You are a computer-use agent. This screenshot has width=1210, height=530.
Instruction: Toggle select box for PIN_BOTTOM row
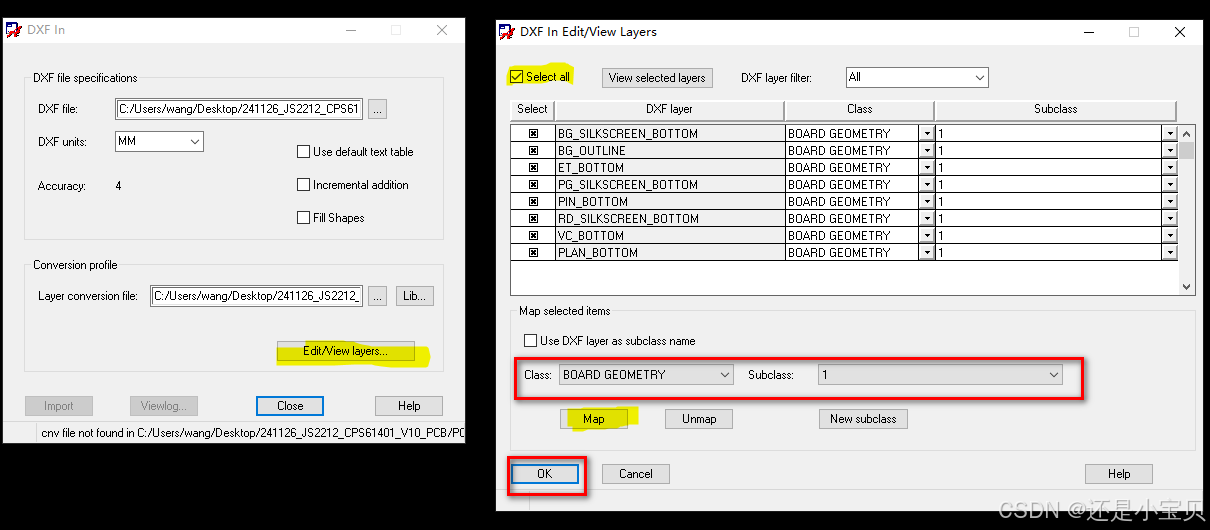532,202
